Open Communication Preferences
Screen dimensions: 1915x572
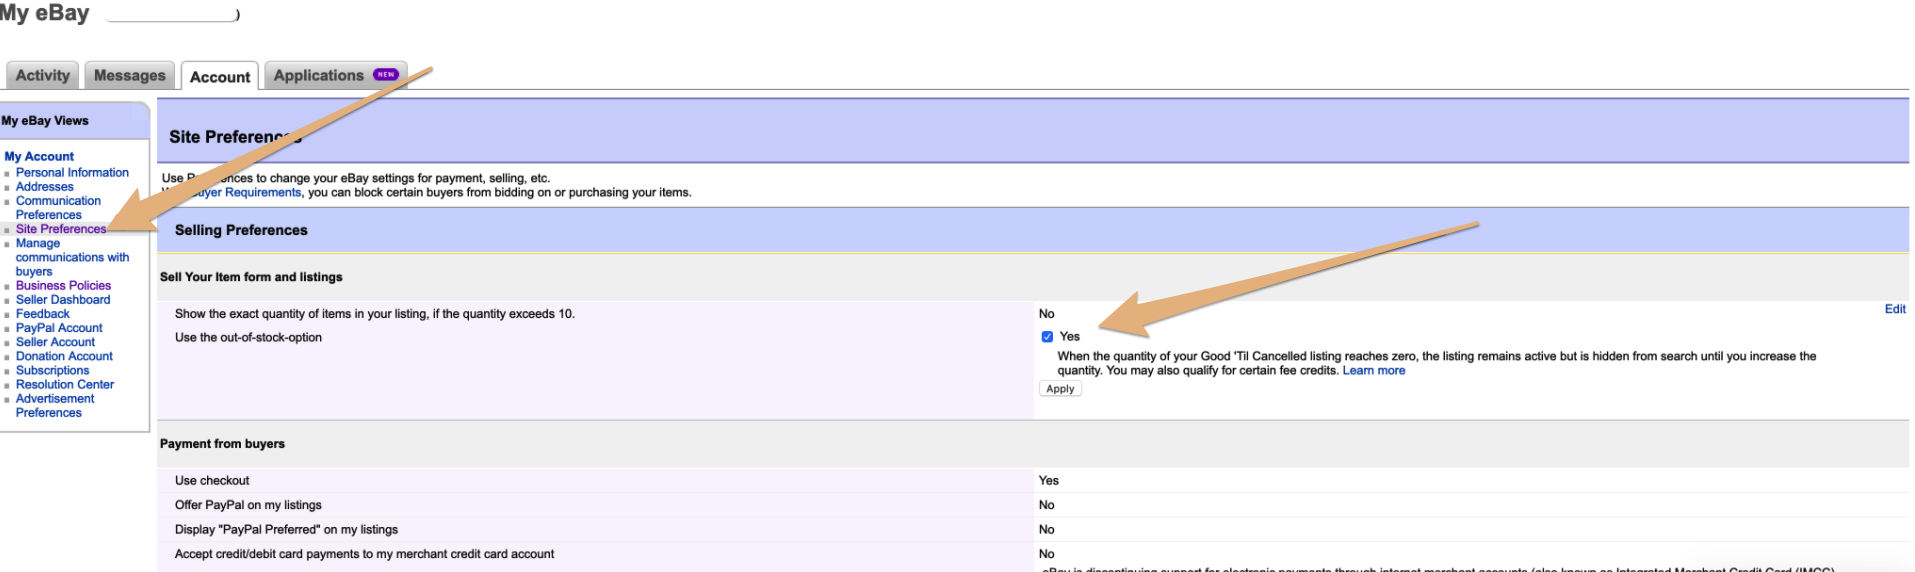click(58, 207)
